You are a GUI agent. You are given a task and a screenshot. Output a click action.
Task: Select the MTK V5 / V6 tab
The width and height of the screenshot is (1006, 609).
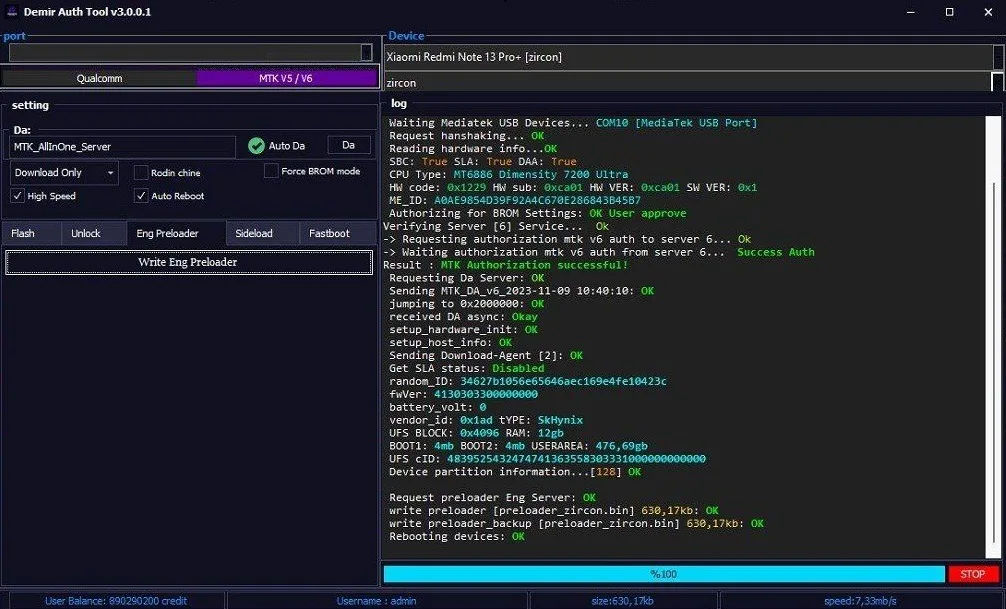pos(286,78)
